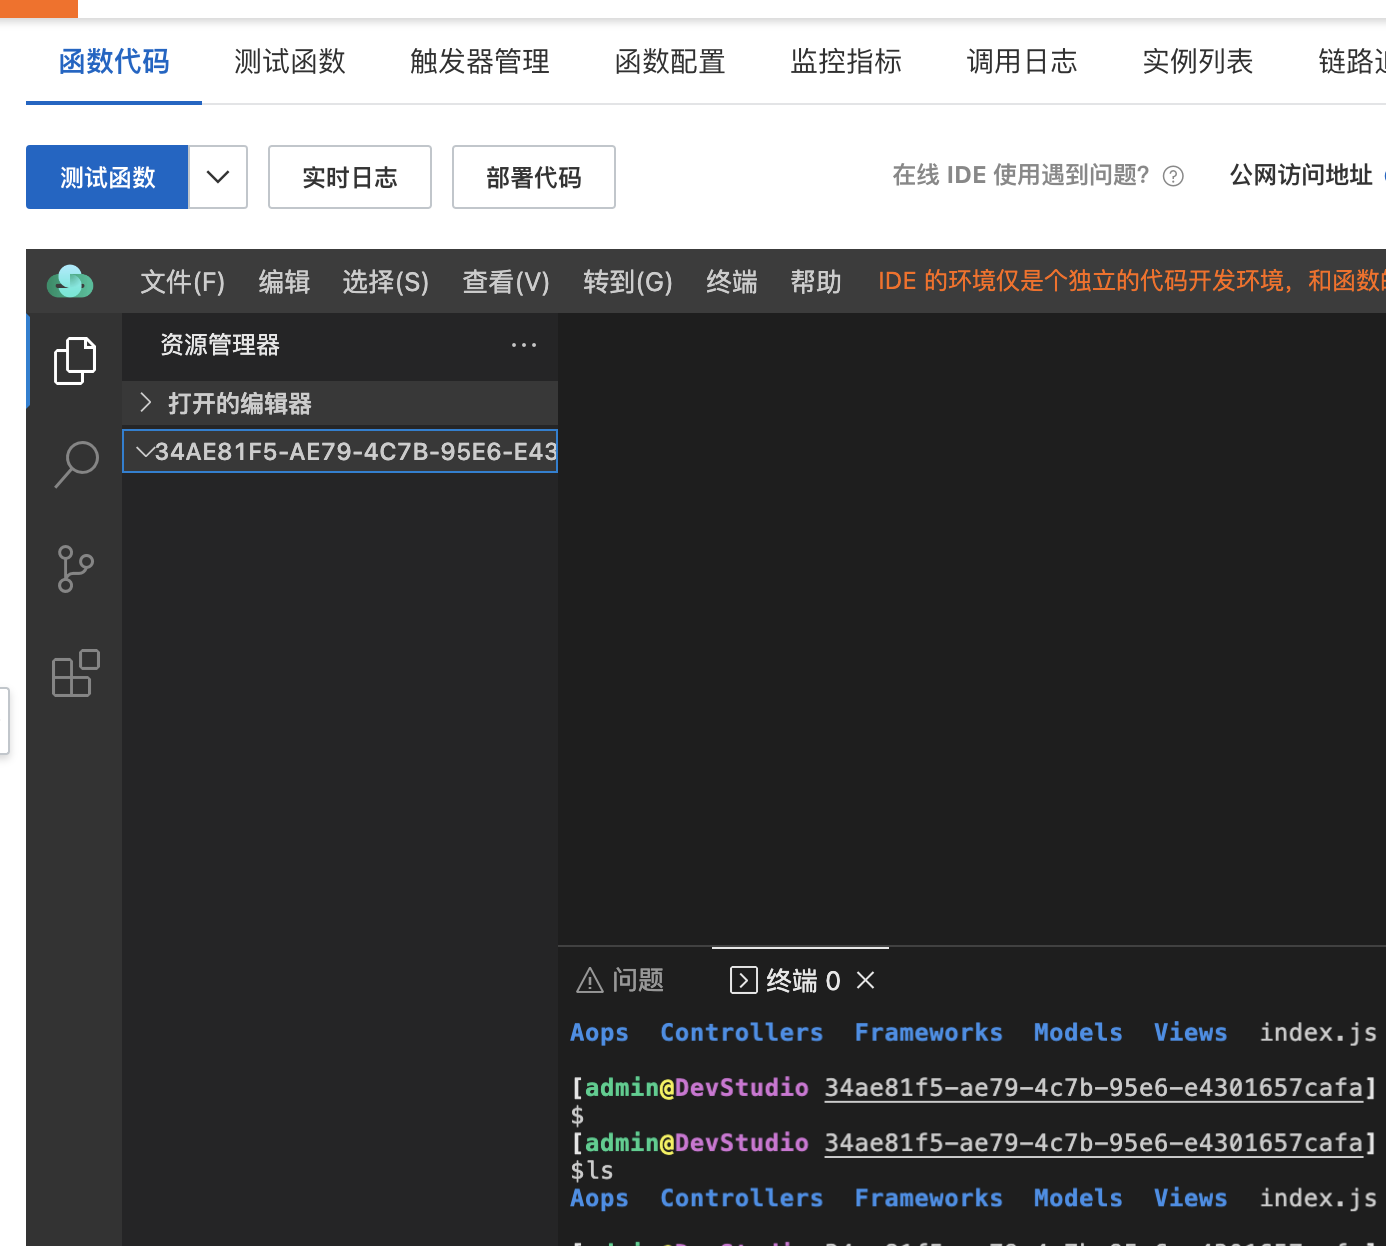Click the $ls command line in terminal
This screenshot has width=1386, height=1246.
(592, 1170)
